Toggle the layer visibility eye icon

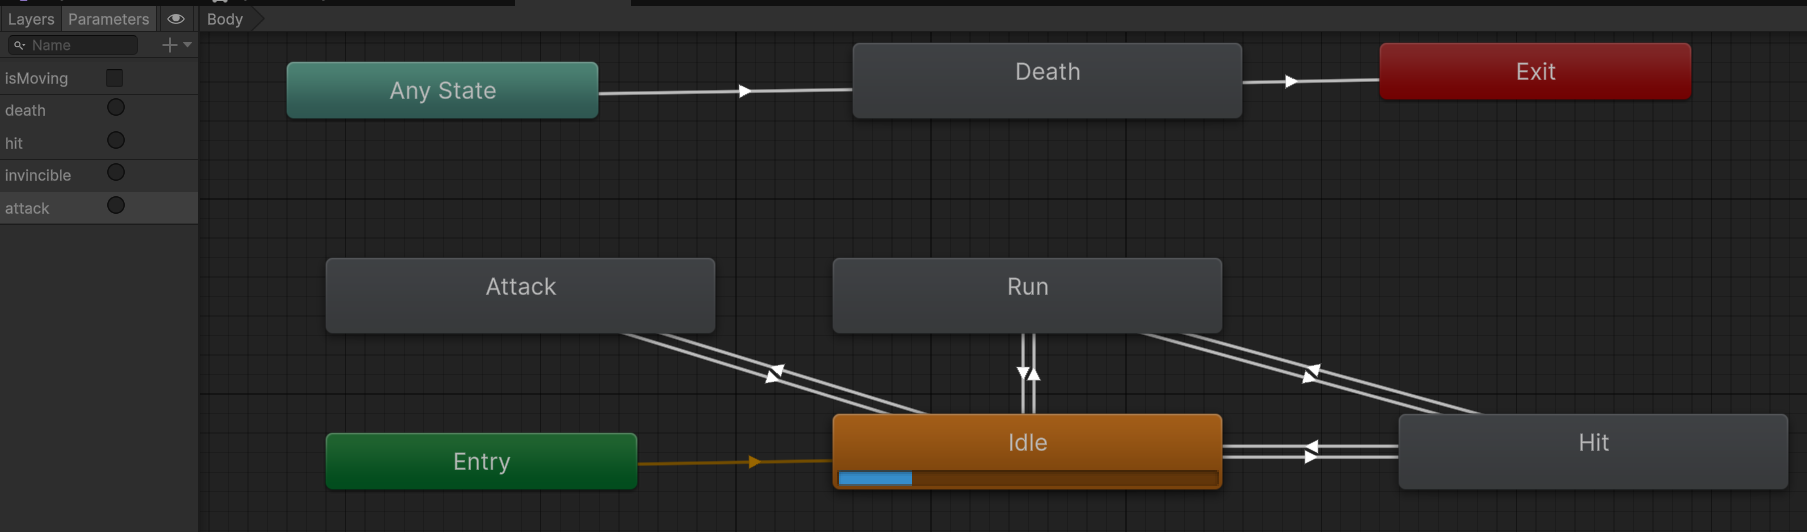point(176,19)
